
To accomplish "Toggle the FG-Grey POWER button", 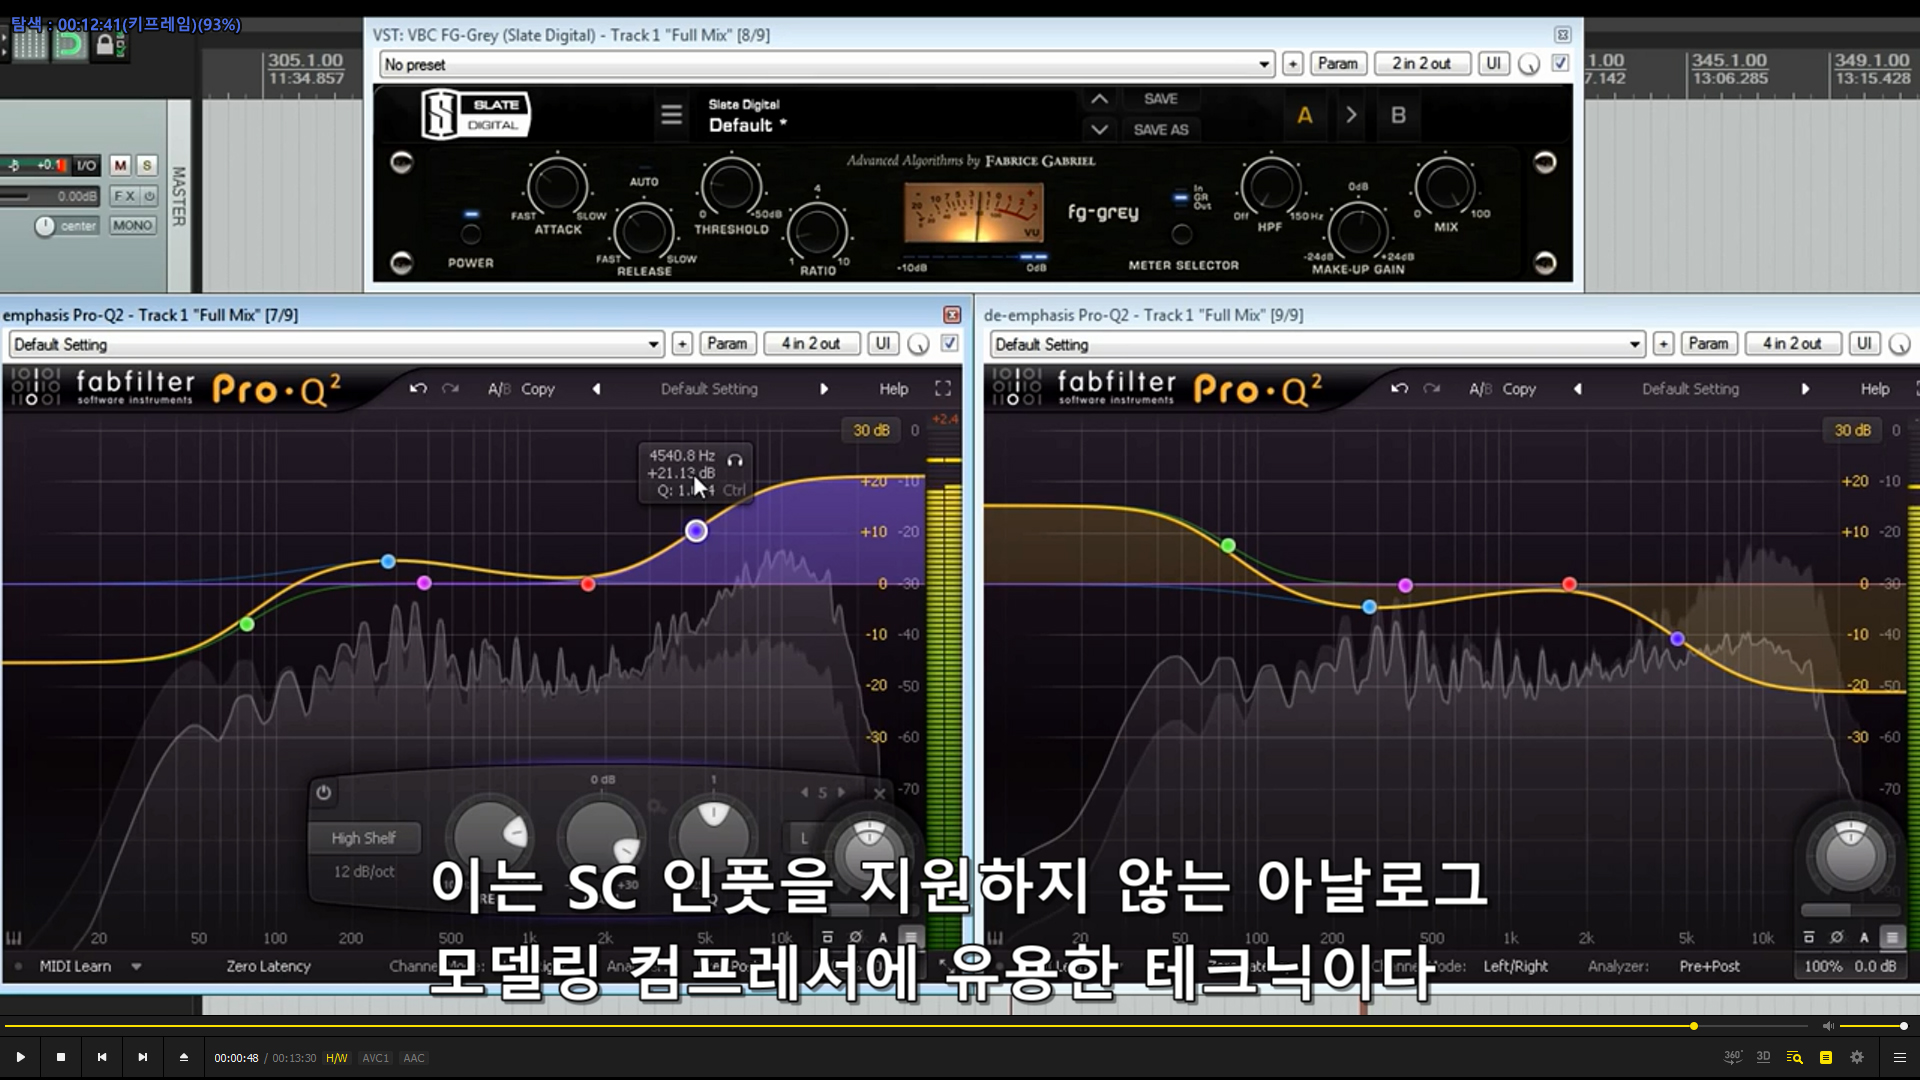I will (470, 234).
